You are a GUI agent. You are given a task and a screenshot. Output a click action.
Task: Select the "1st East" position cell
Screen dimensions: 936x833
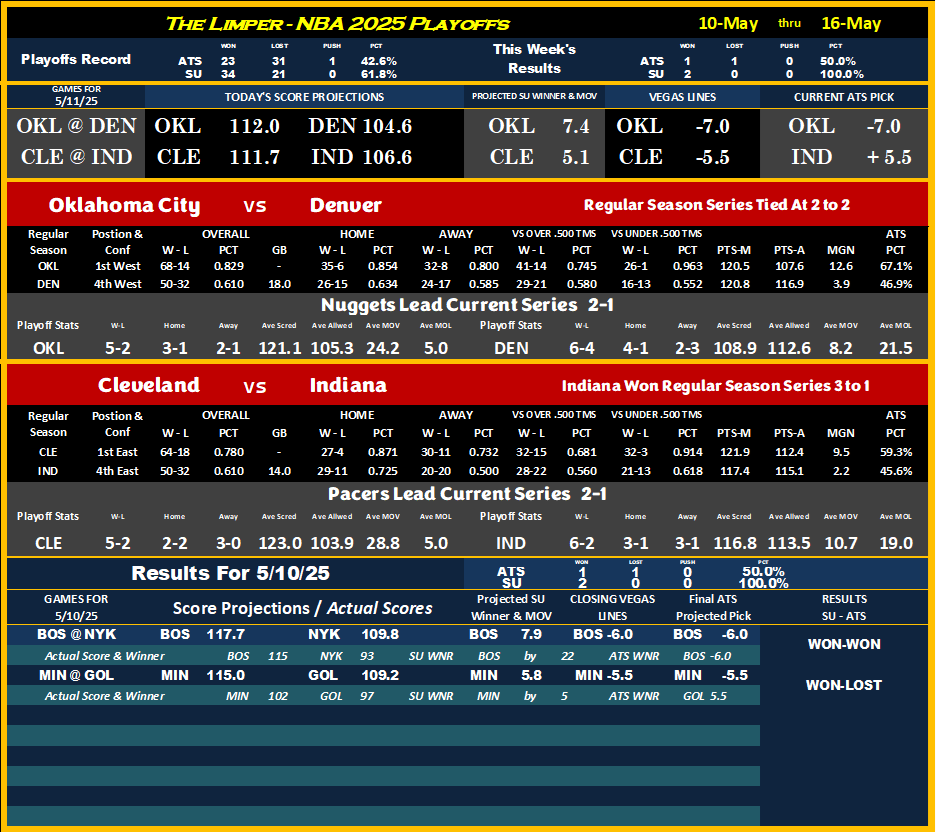pos(117,452)
